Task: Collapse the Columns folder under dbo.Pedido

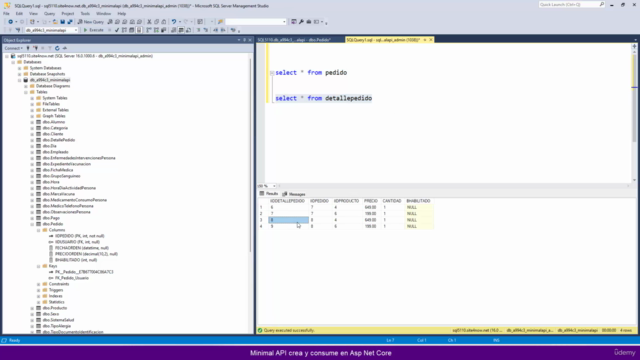Action: (x=39, y=230)
